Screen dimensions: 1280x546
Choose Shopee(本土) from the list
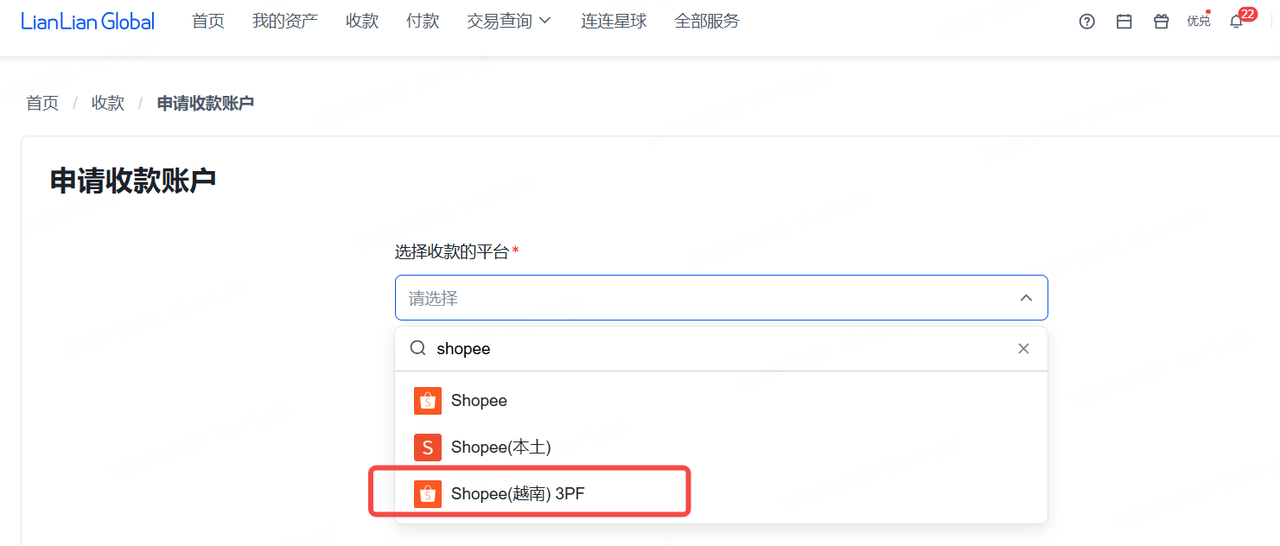click(500, 447)
